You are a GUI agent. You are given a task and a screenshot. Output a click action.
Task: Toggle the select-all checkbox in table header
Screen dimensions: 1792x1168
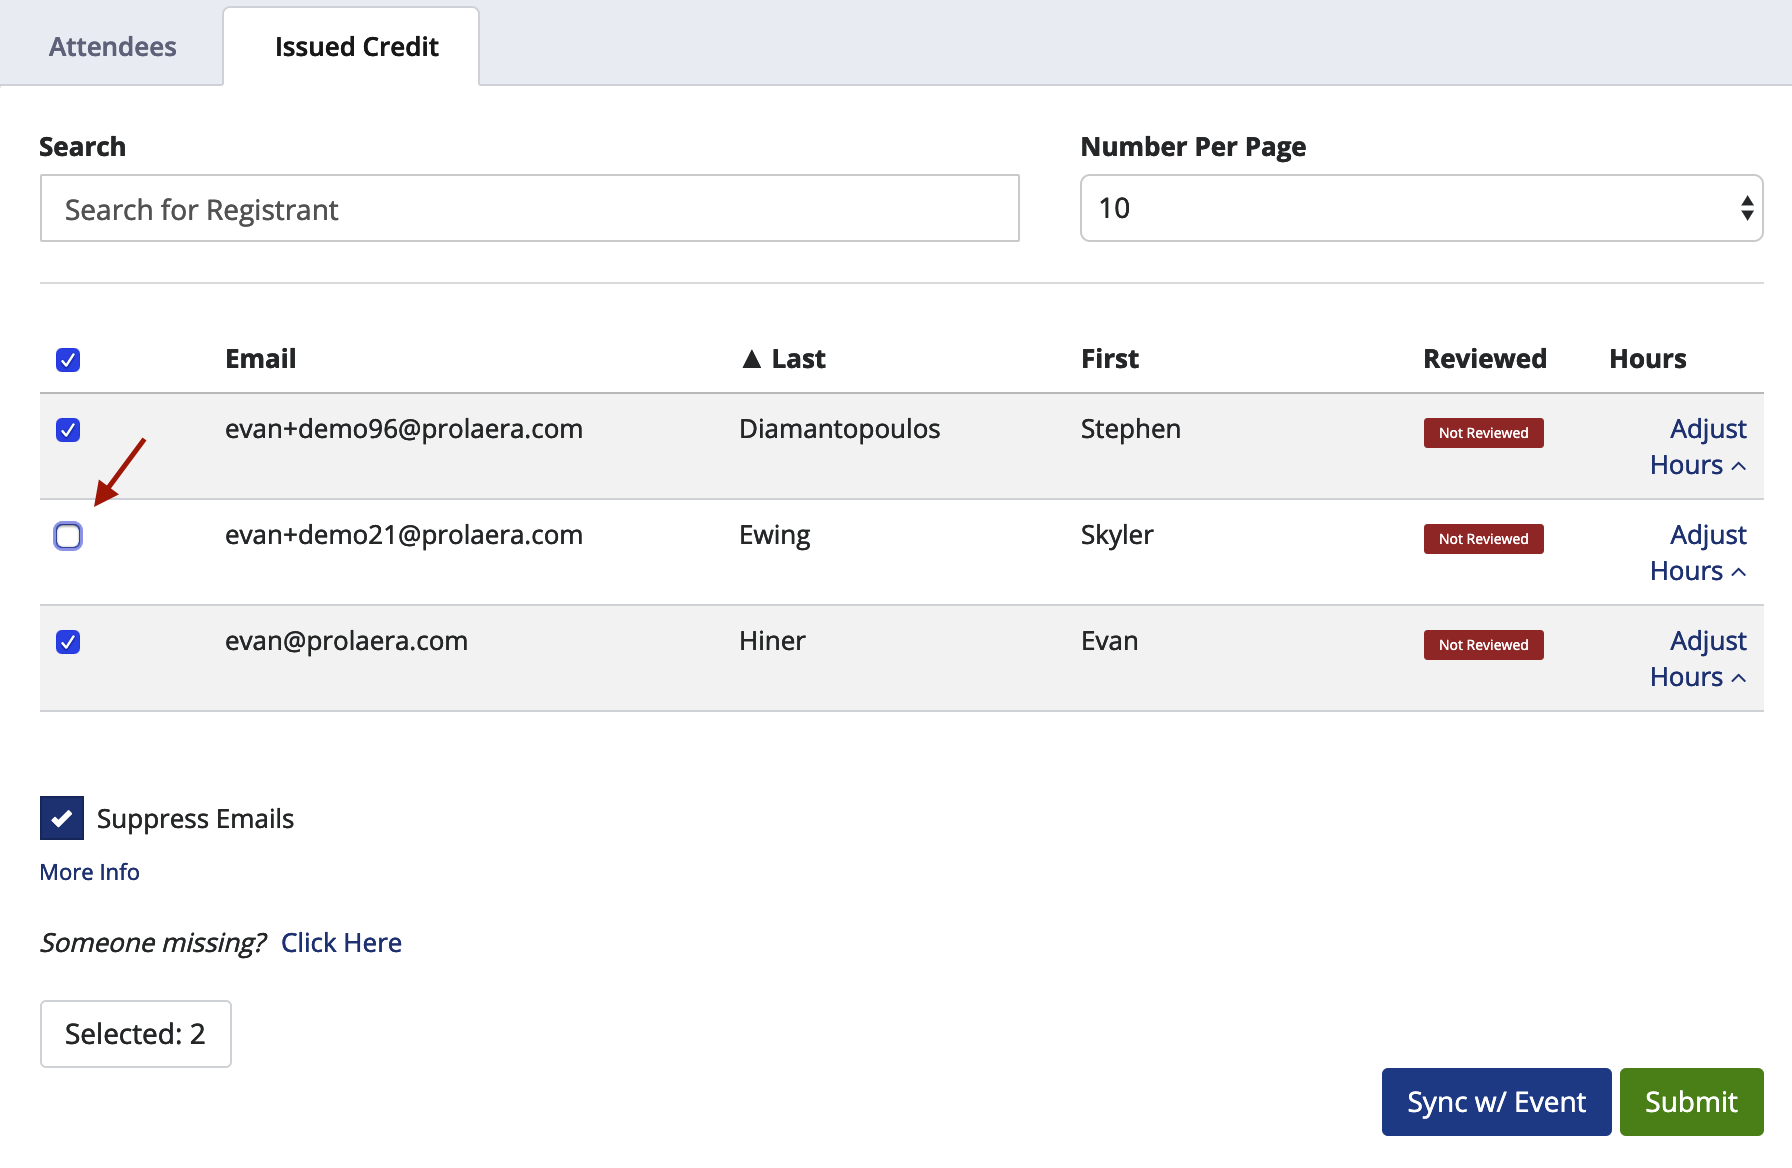point(68,360)
